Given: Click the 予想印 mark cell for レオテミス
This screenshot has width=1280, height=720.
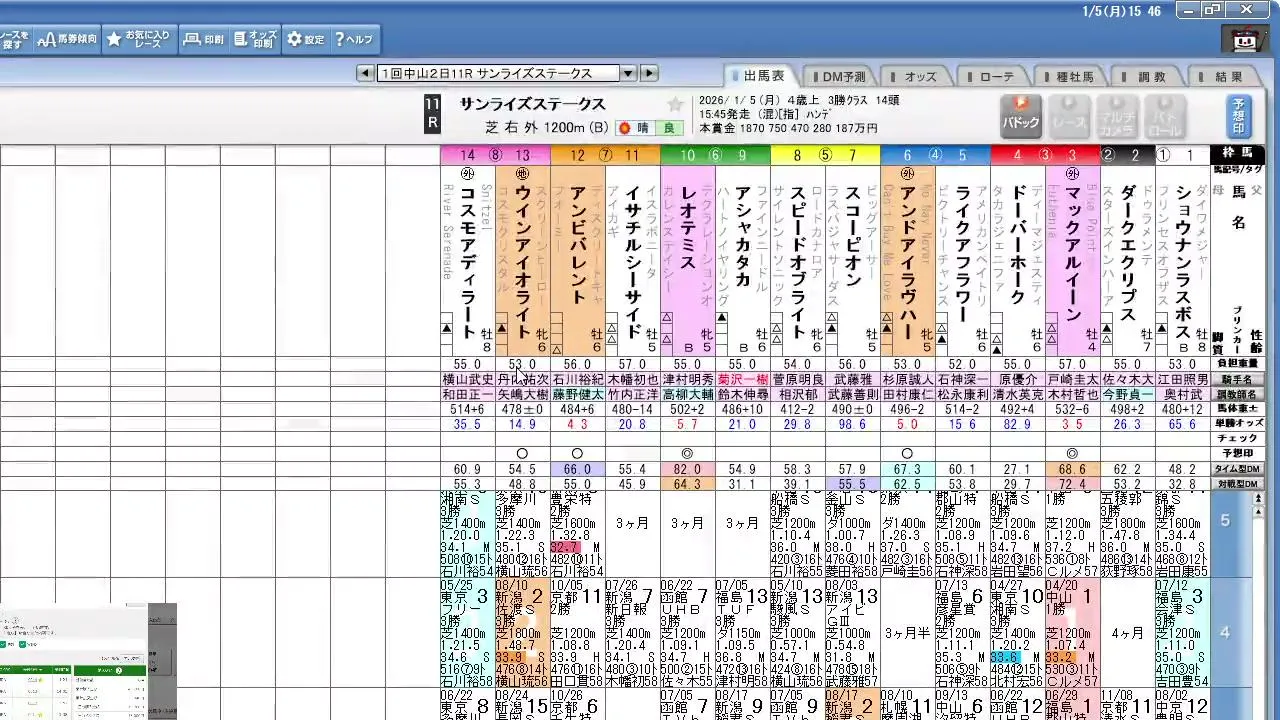Looking at the screenshot, I should pos(688,454).
